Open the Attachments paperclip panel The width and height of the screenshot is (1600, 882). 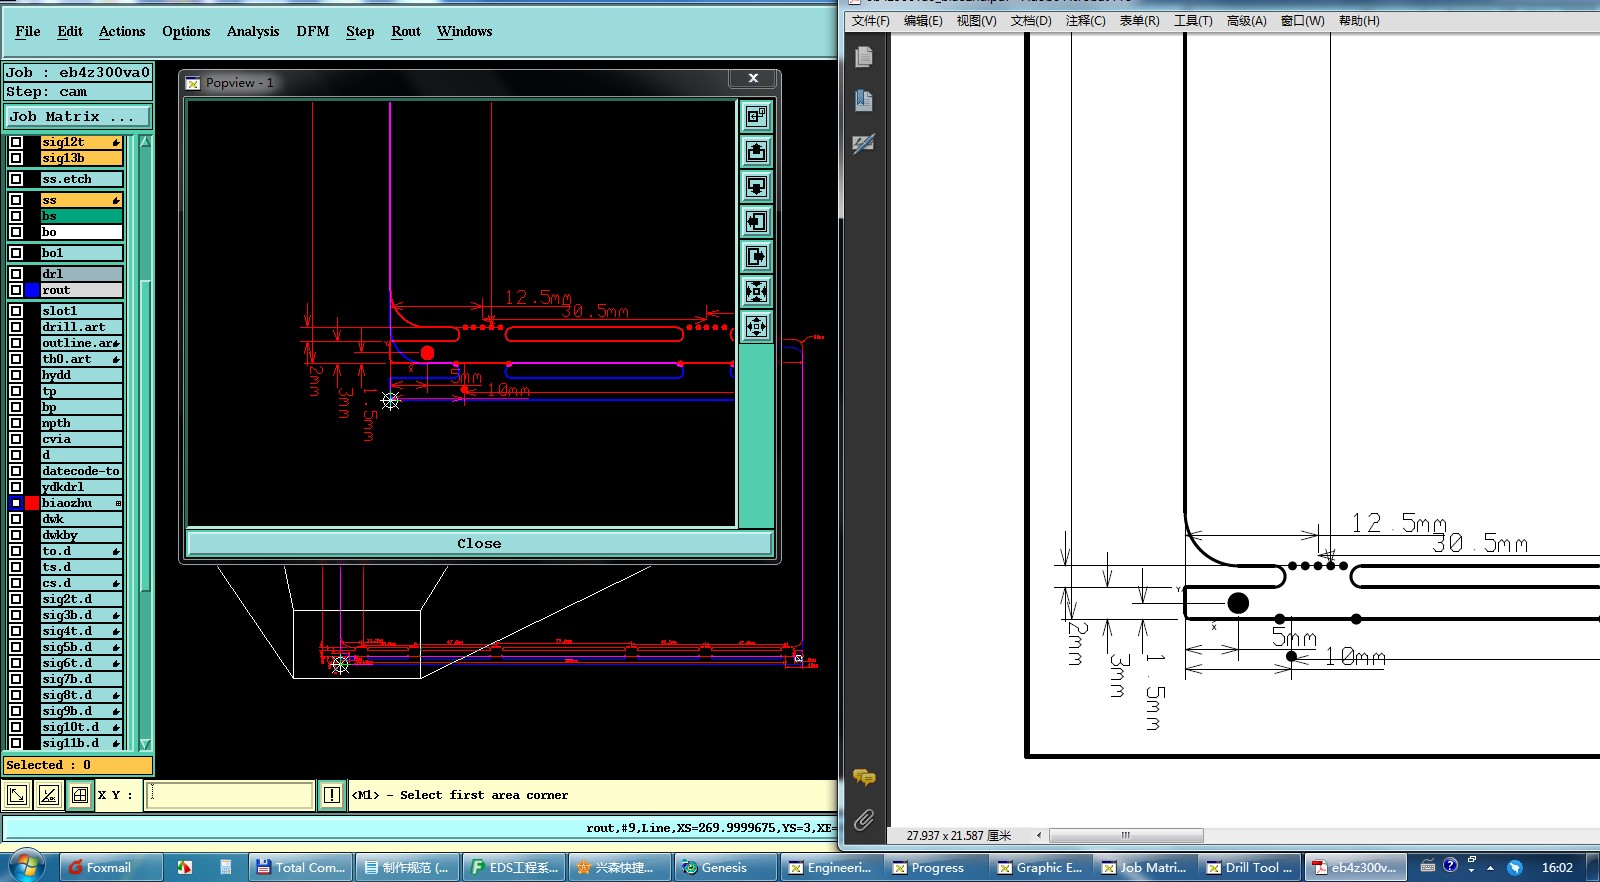tap(864, 820)
